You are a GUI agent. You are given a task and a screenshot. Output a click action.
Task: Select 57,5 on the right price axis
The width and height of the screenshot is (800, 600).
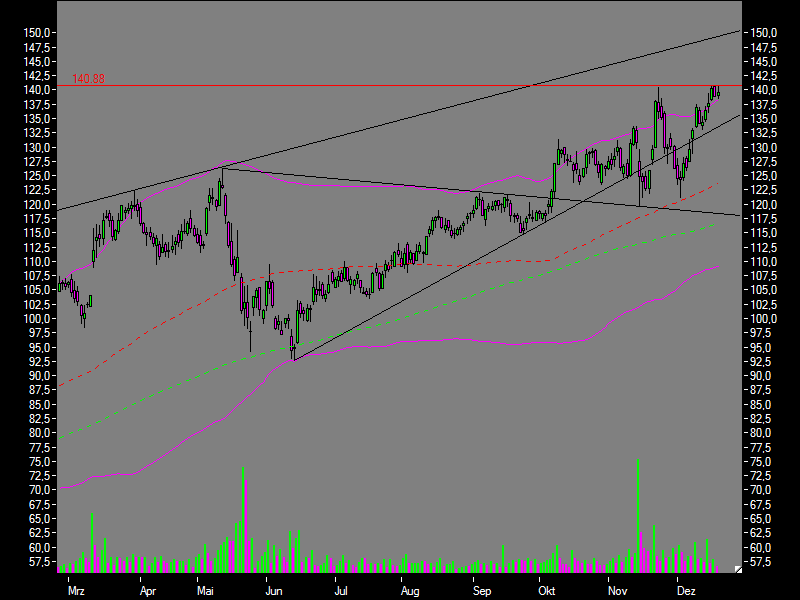(764, 562)
